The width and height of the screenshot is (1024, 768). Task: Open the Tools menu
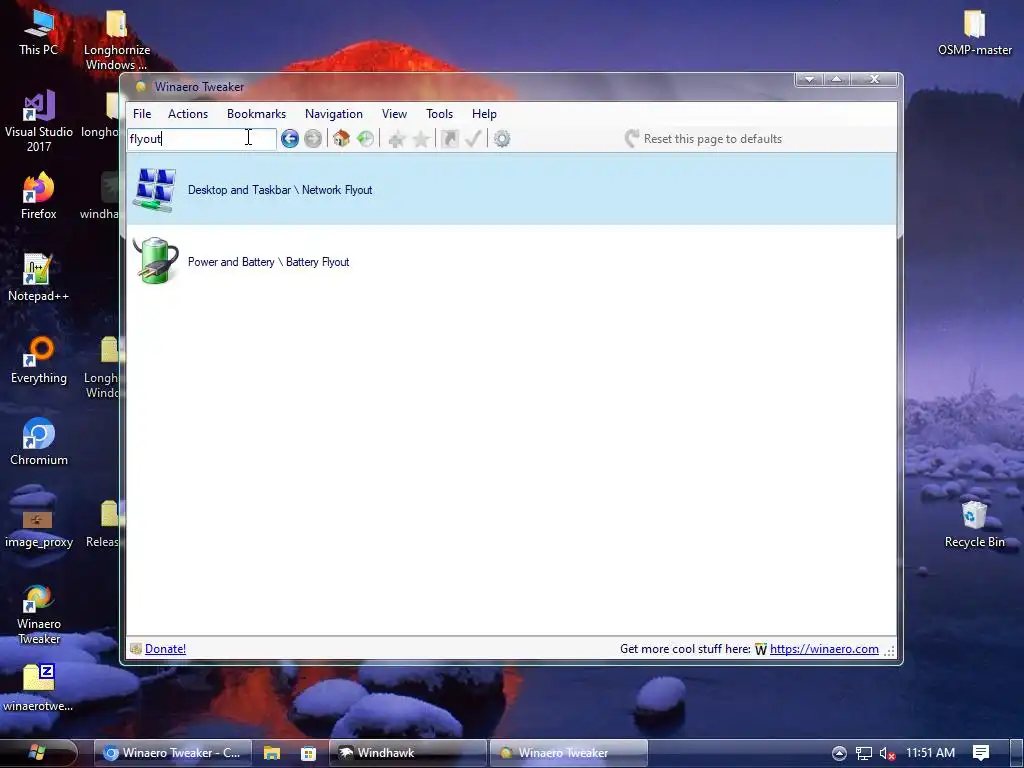(440, 114)
